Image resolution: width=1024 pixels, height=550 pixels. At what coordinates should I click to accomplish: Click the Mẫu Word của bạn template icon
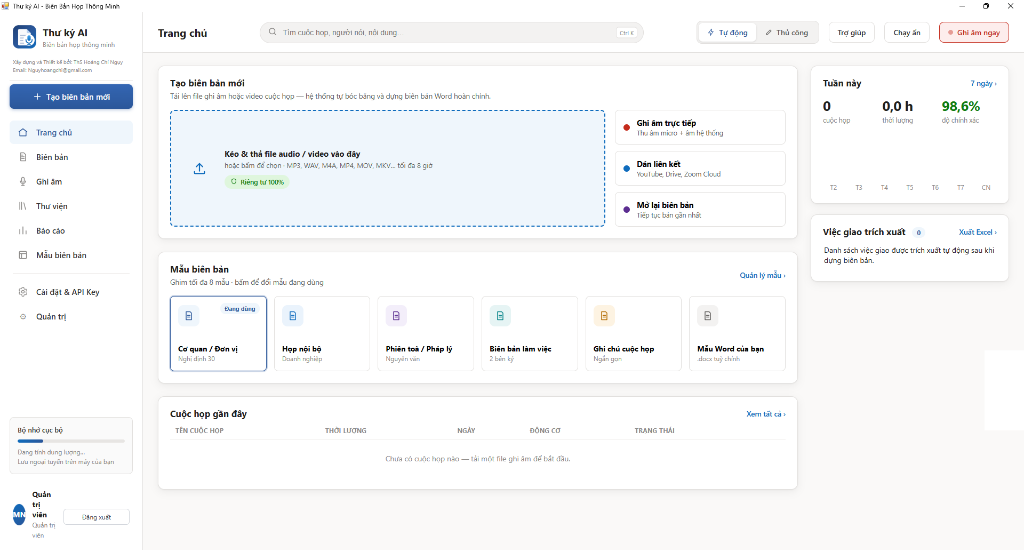[x=707, y=315]
